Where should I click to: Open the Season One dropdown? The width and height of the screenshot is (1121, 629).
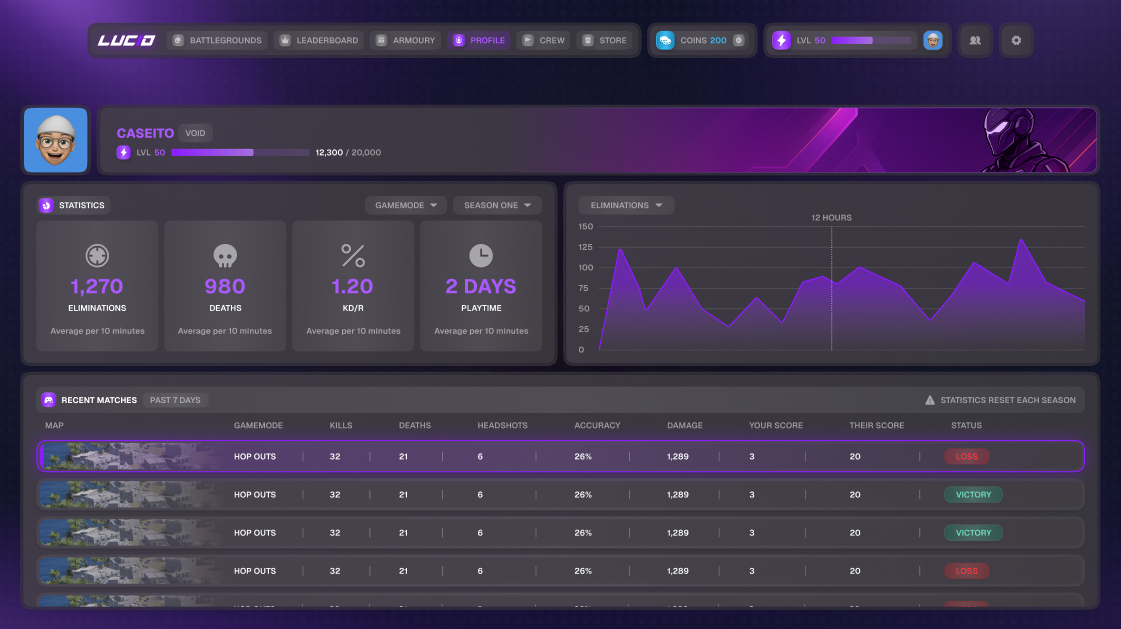496,205
